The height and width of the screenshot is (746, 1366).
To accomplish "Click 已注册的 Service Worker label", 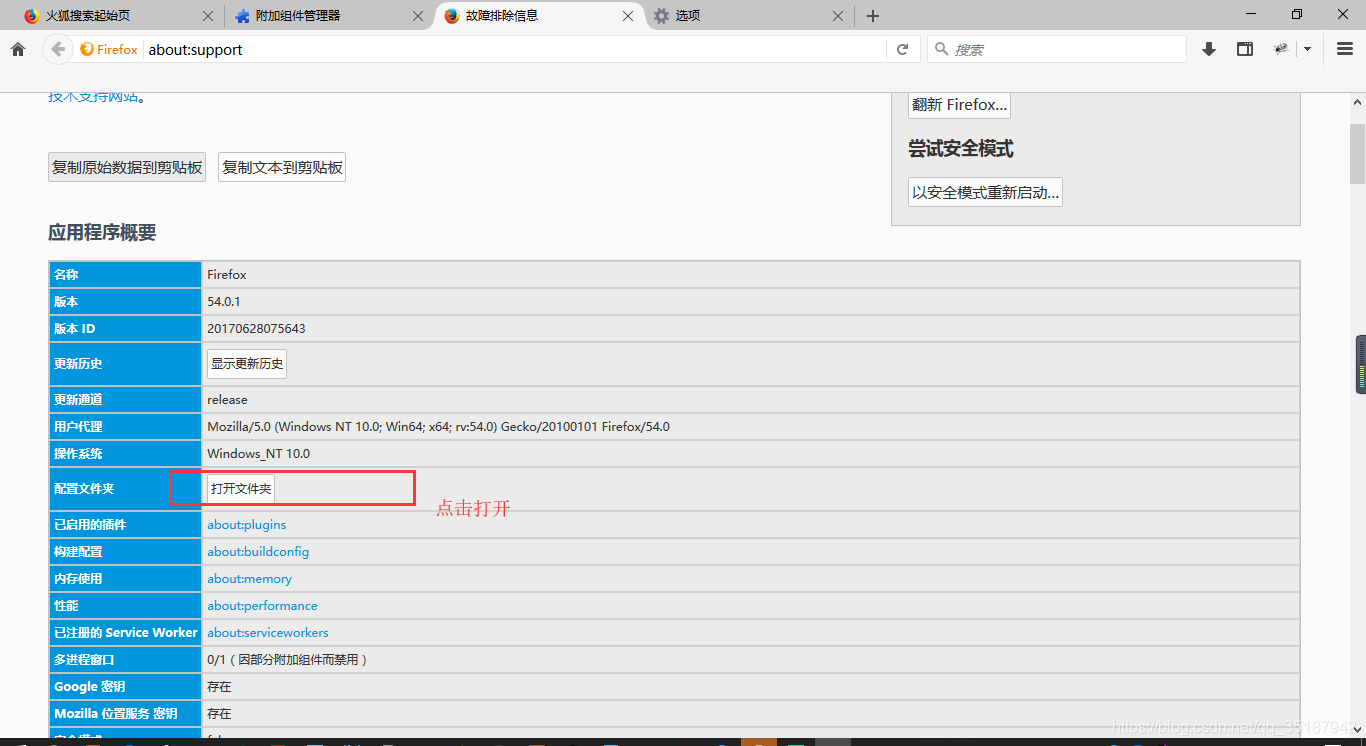I will (x=126, y=633).
